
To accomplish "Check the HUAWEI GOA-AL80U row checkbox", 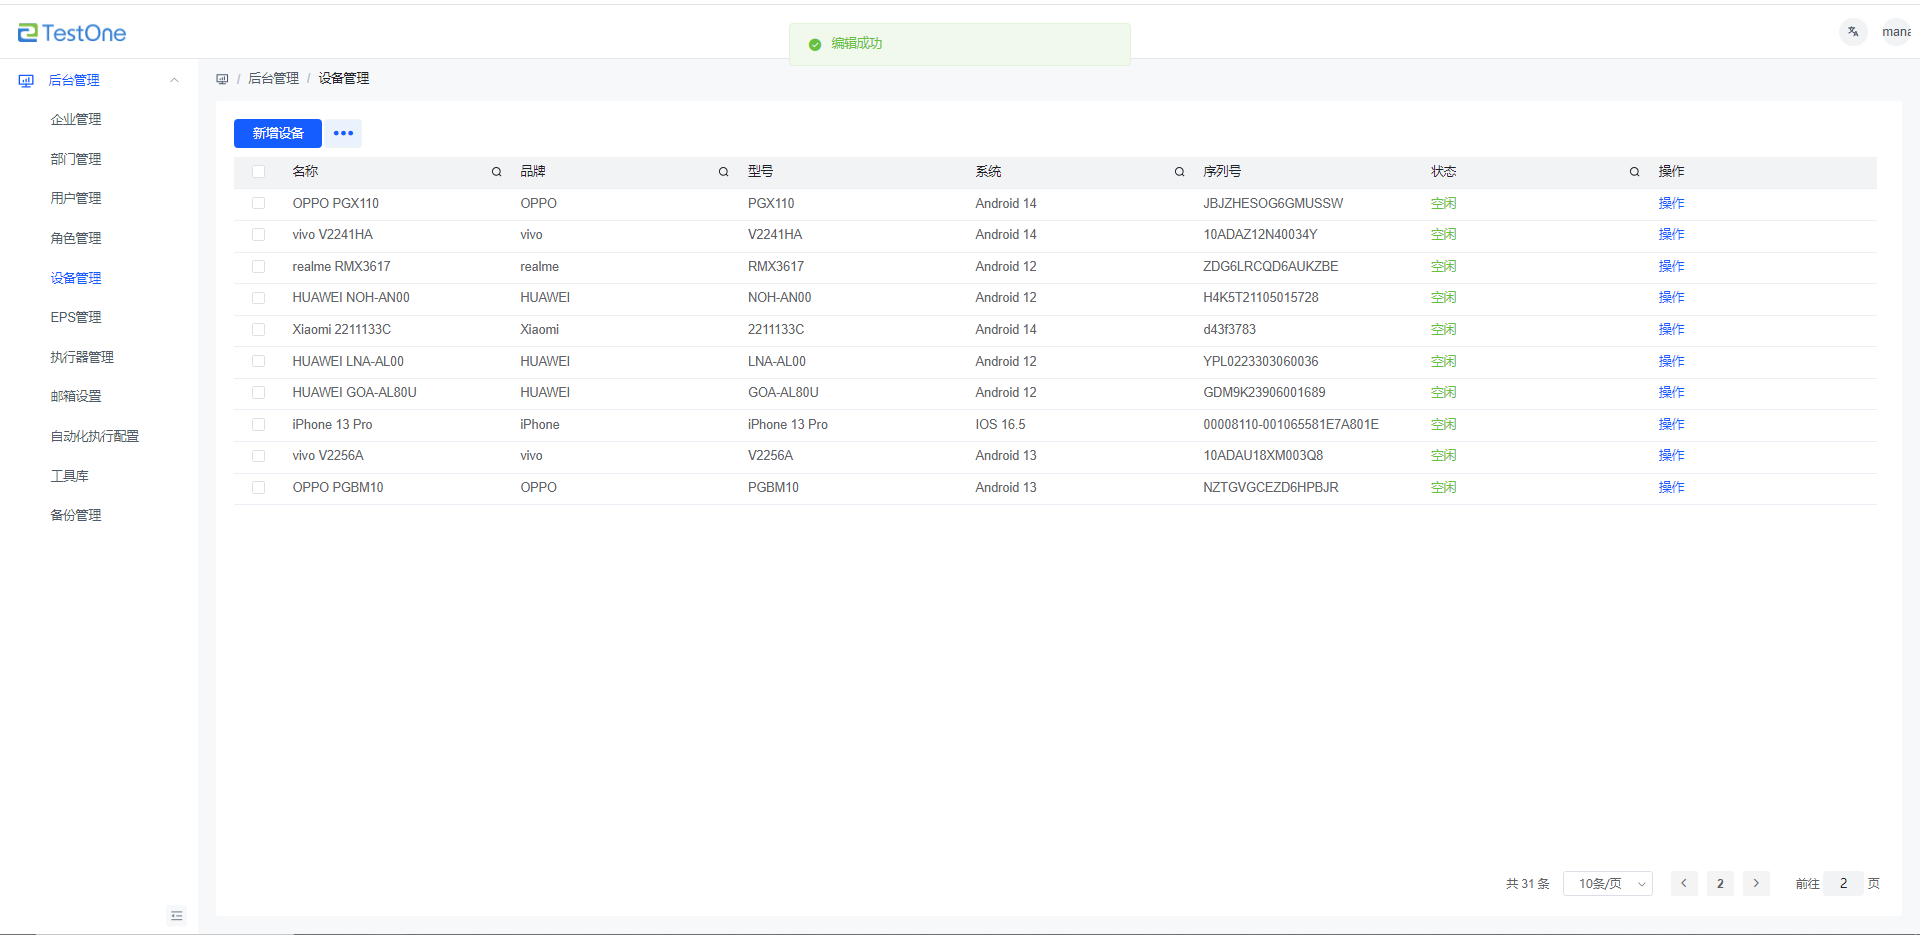I will 258,392.
